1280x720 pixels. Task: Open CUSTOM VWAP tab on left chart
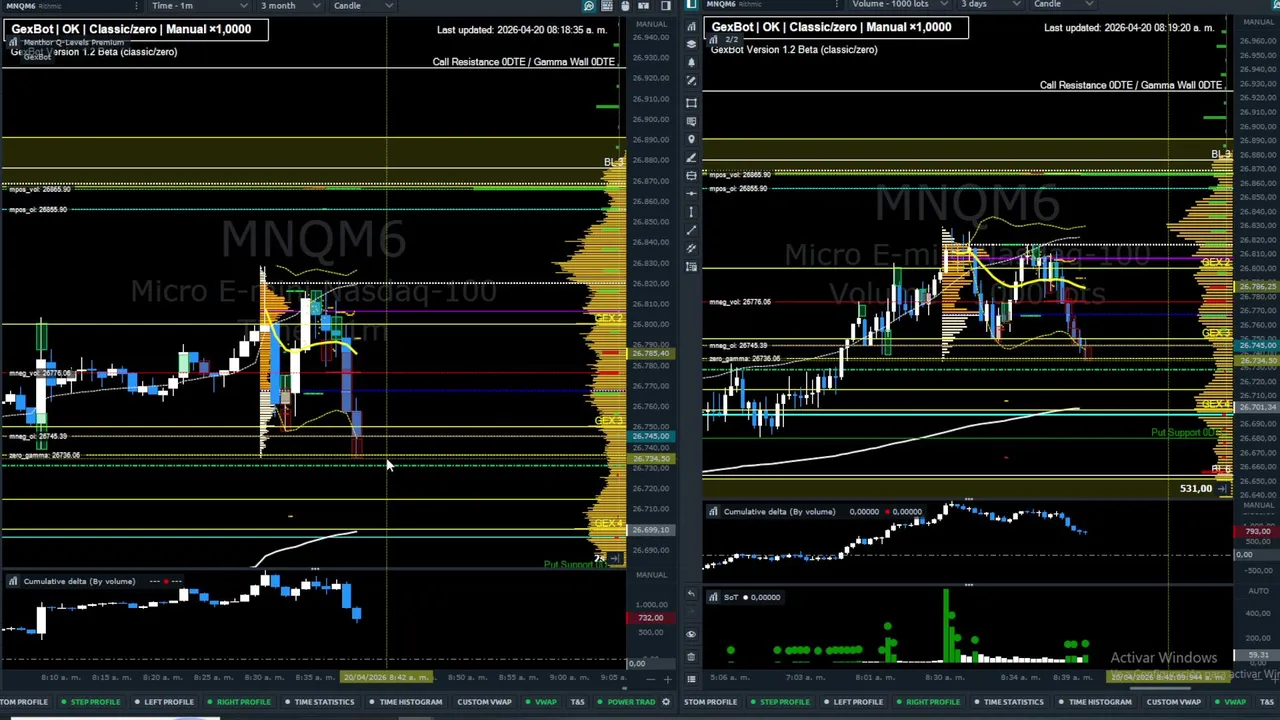[x=484, y=702]
